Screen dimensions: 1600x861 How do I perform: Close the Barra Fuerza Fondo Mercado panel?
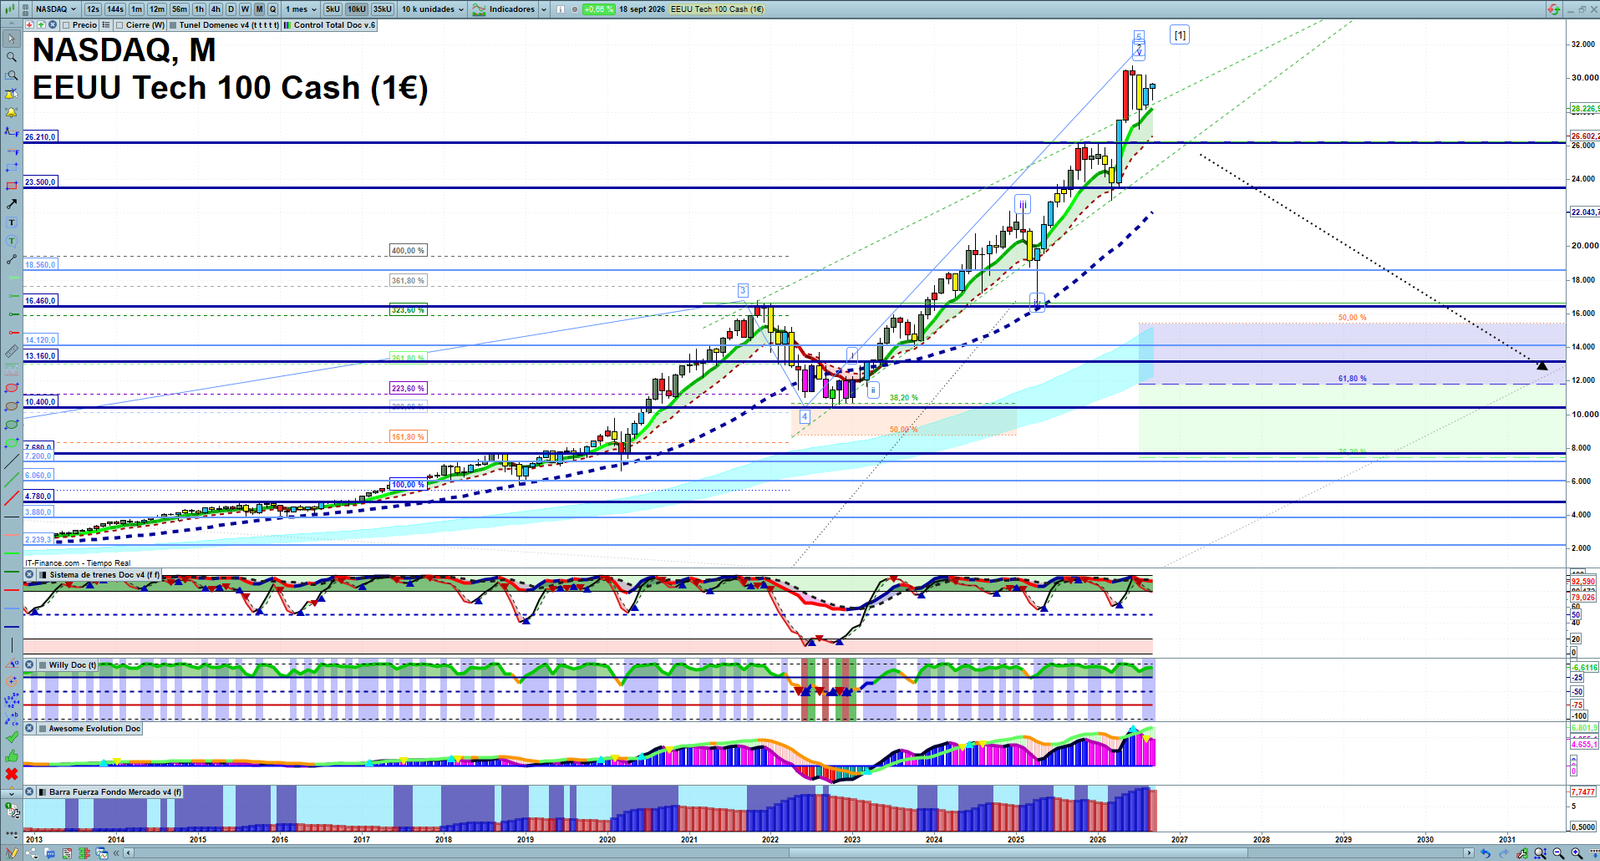[x=30, y=792]
